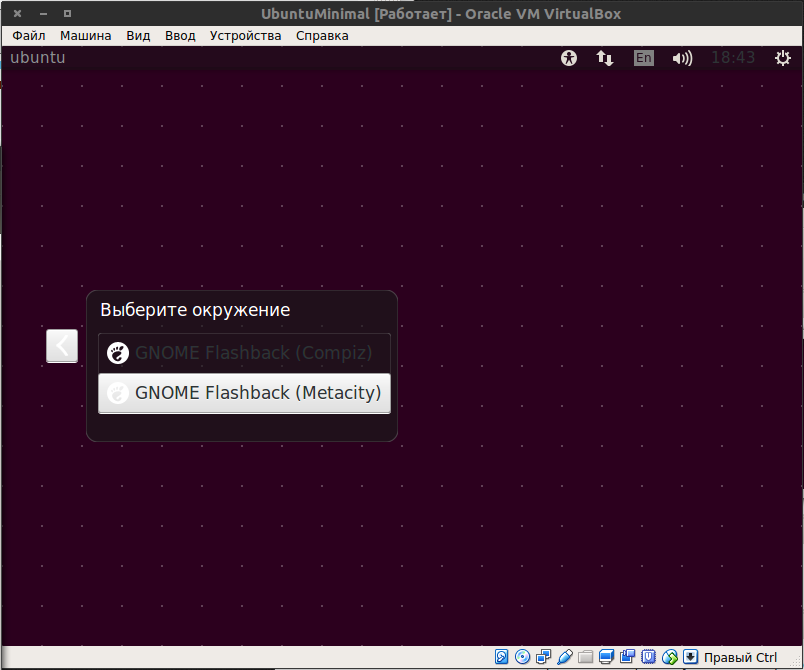The width and height of the screenshot is (804, 670).
Task: Select GNOME Flashback (Metacity) session
Action: pos(244,393)
